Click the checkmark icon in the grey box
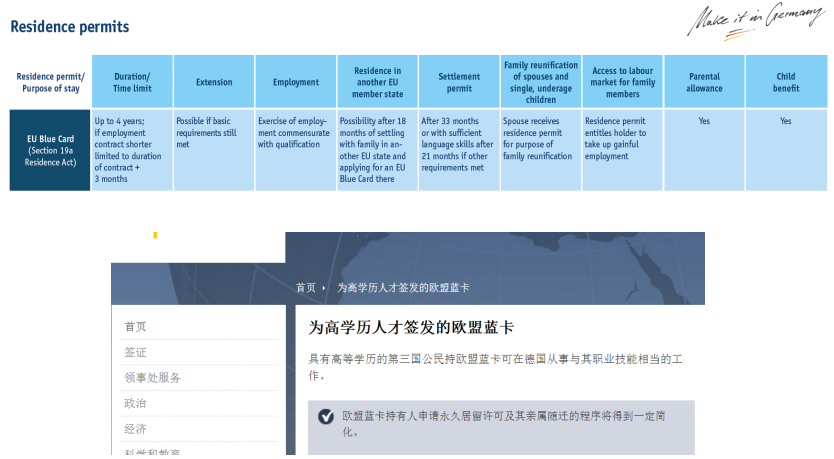The height and width of the screenshot is (459, 834). (326, 416)
